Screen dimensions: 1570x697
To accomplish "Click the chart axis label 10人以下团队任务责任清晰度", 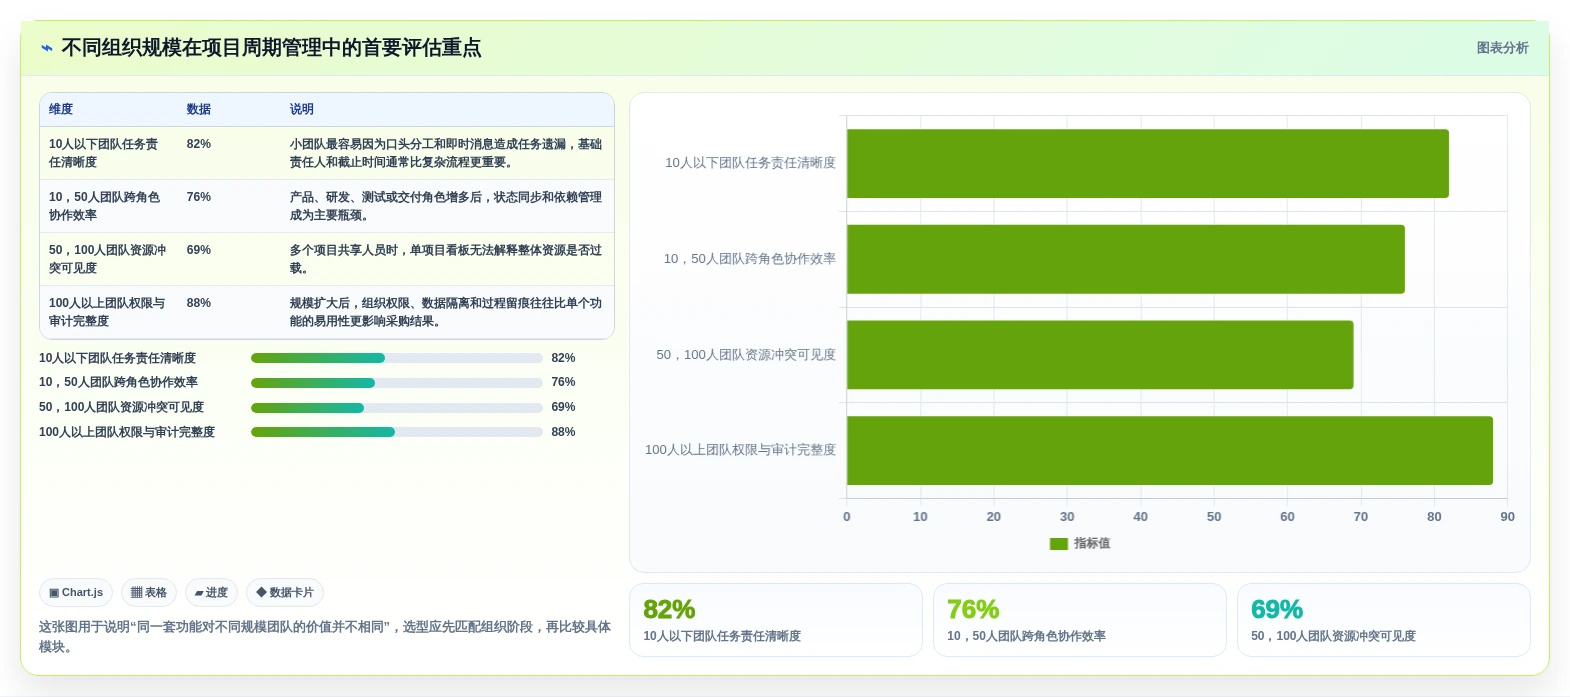I will [x=750, y=163].
